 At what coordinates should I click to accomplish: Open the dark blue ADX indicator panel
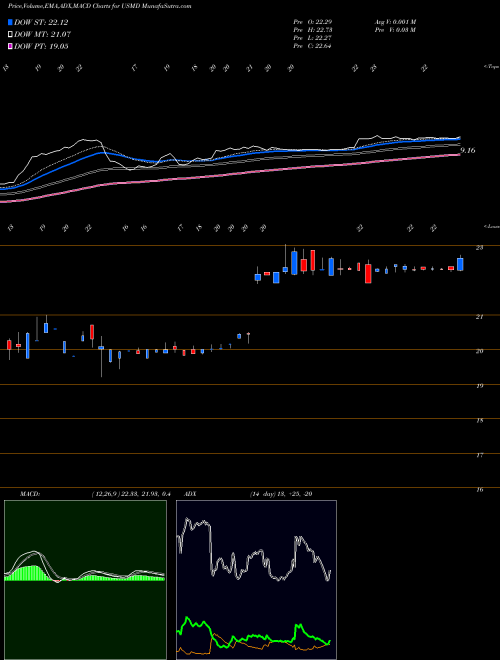[256, 580]
